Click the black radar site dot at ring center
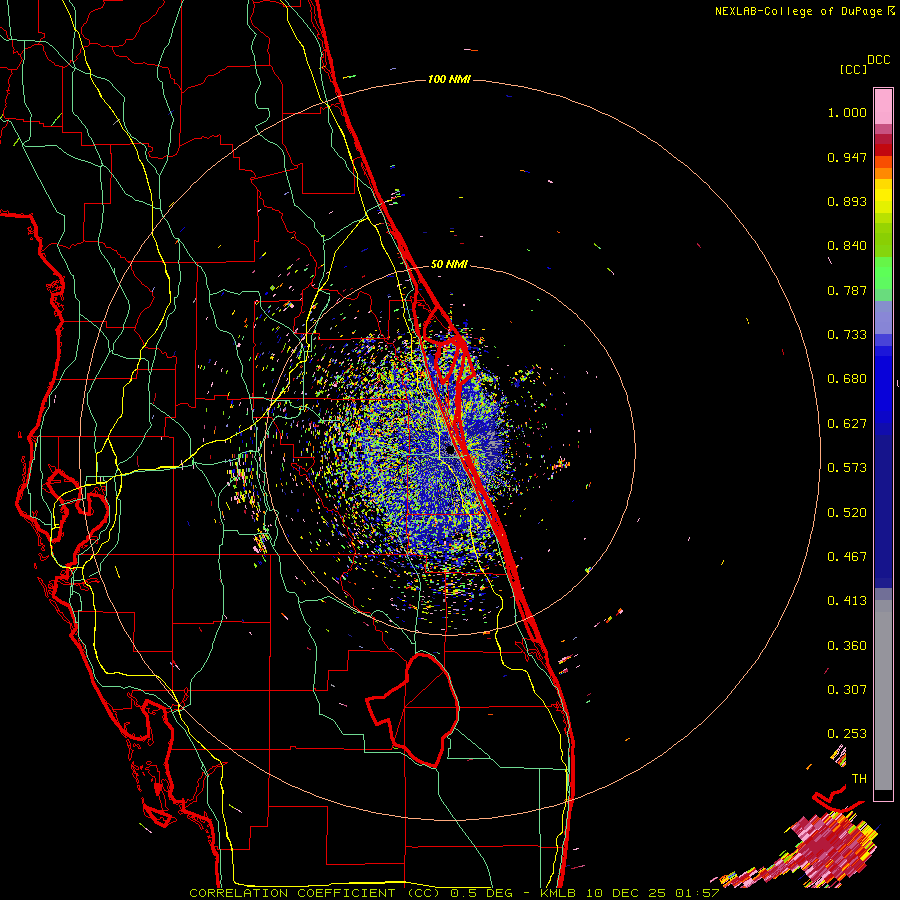 point(451,451)
